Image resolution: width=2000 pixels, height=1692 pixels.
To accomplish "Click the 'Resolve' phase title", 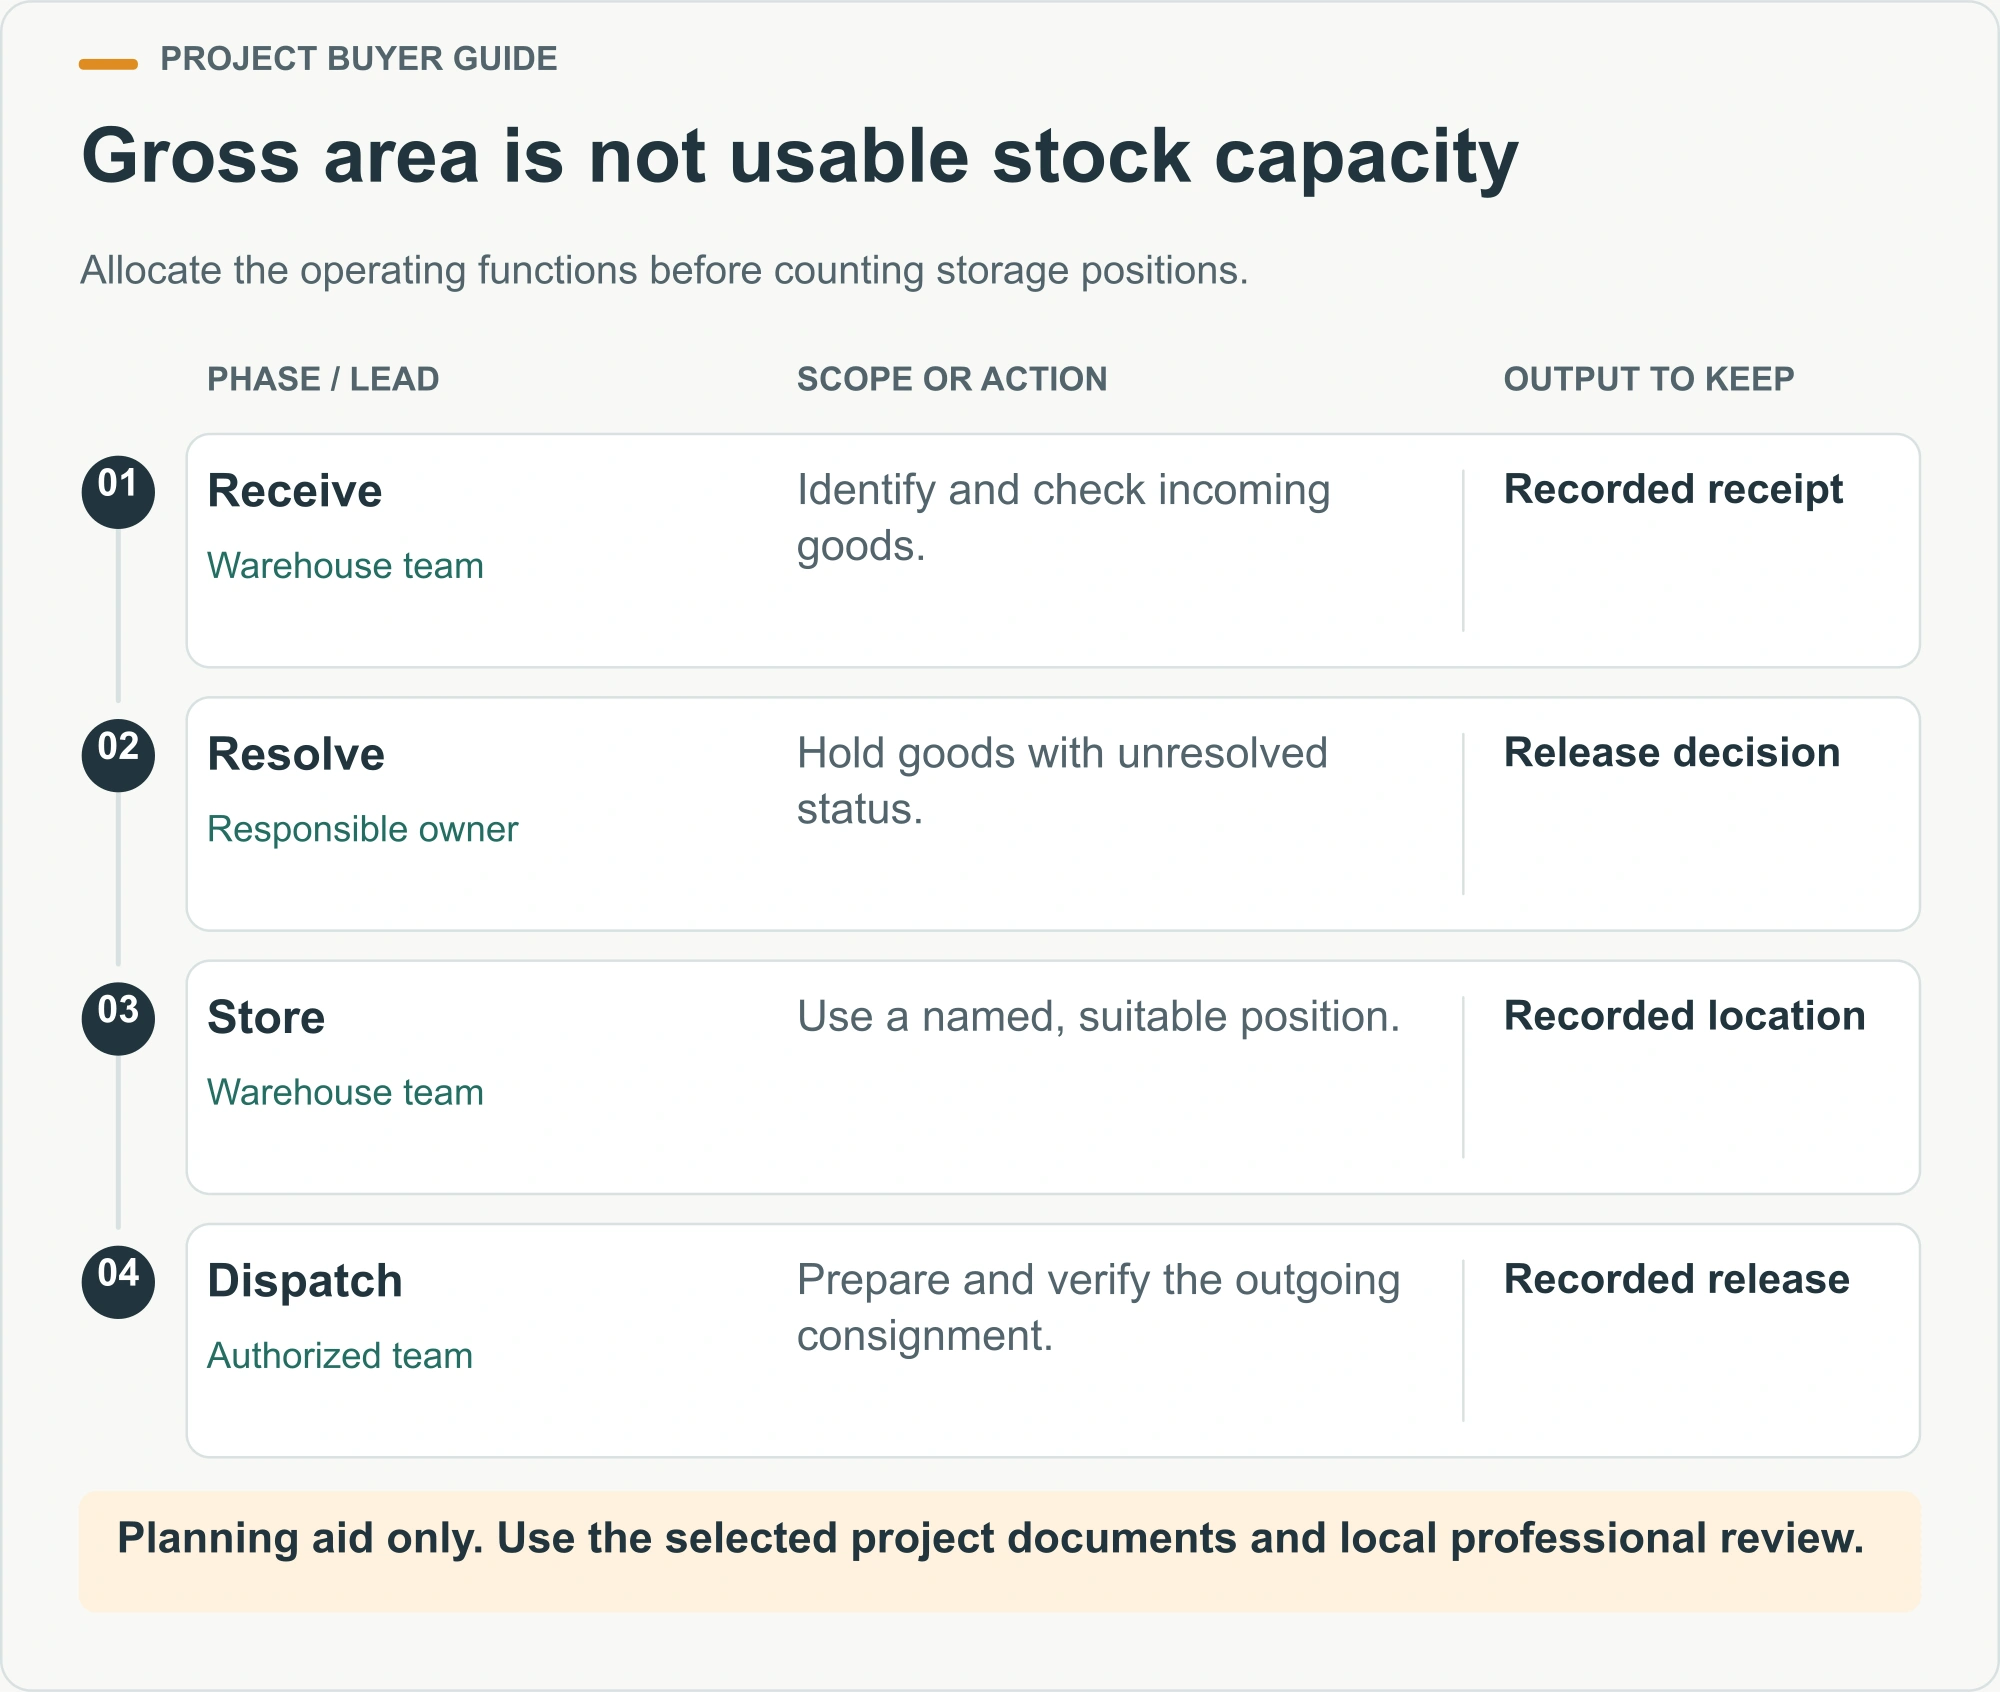I will click(296, 754).
